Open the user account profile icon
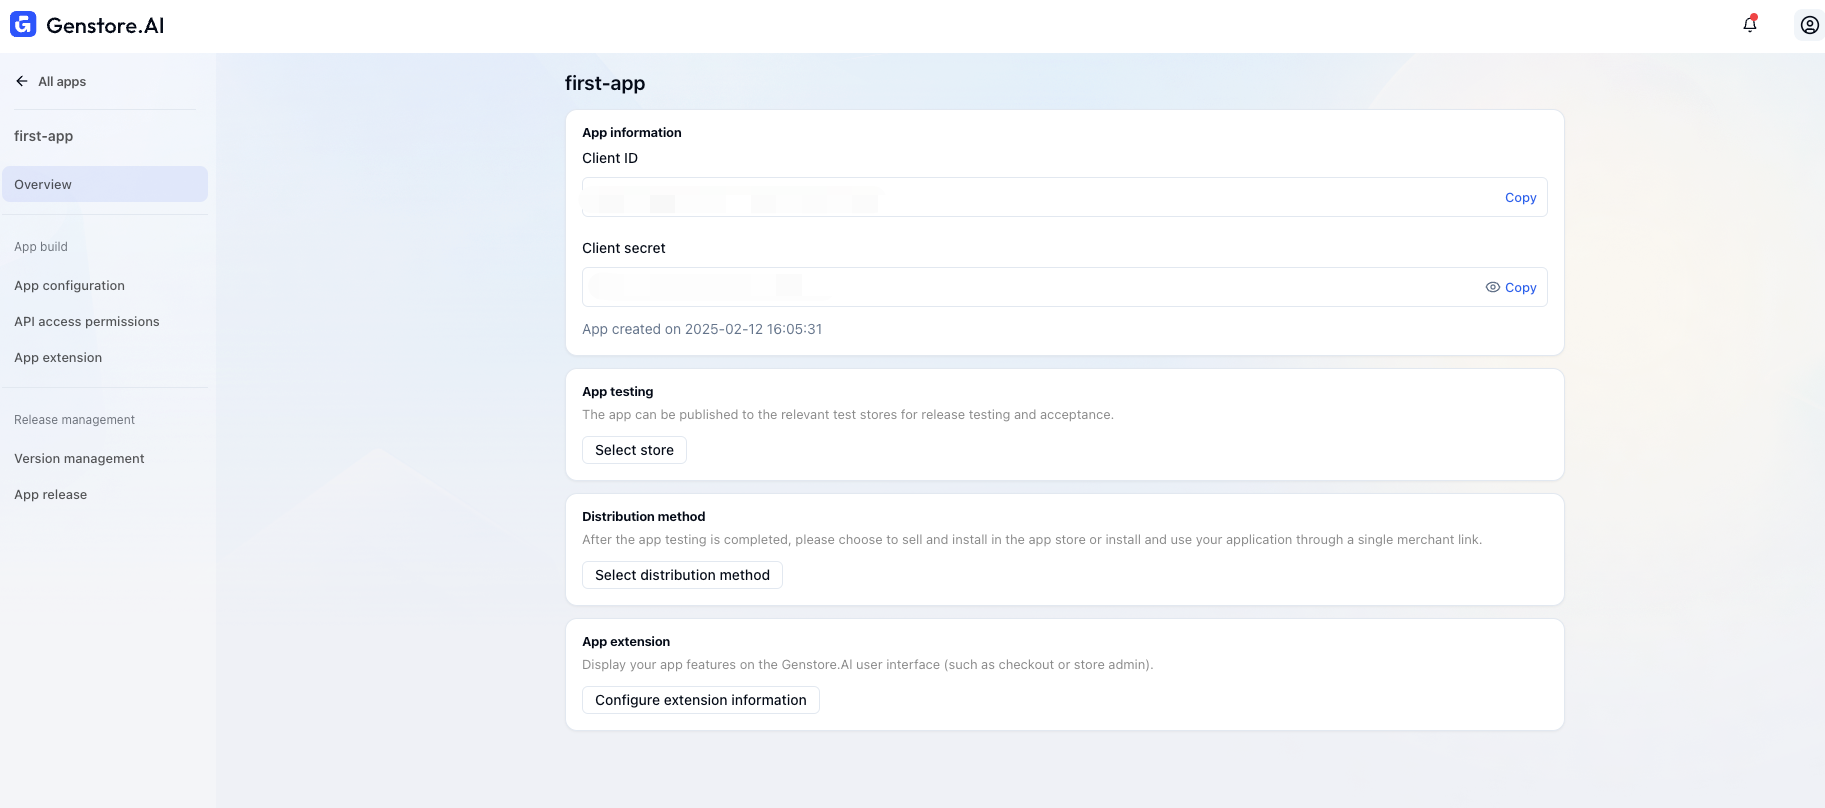Screen dimensions: 1825x808 [1809, 25]
